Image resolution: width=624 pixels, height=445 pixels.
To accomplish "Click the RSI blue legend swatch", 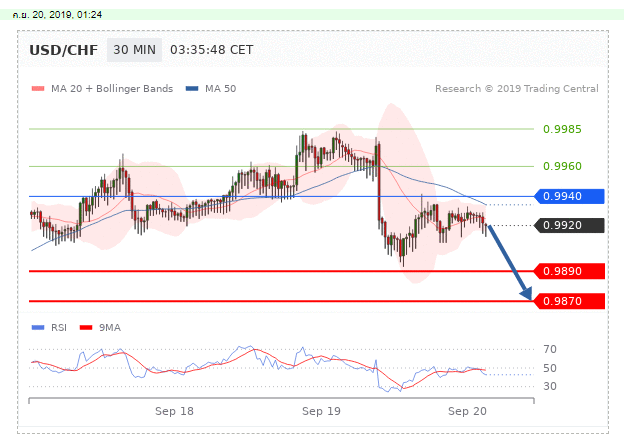I will click(38, 328).
